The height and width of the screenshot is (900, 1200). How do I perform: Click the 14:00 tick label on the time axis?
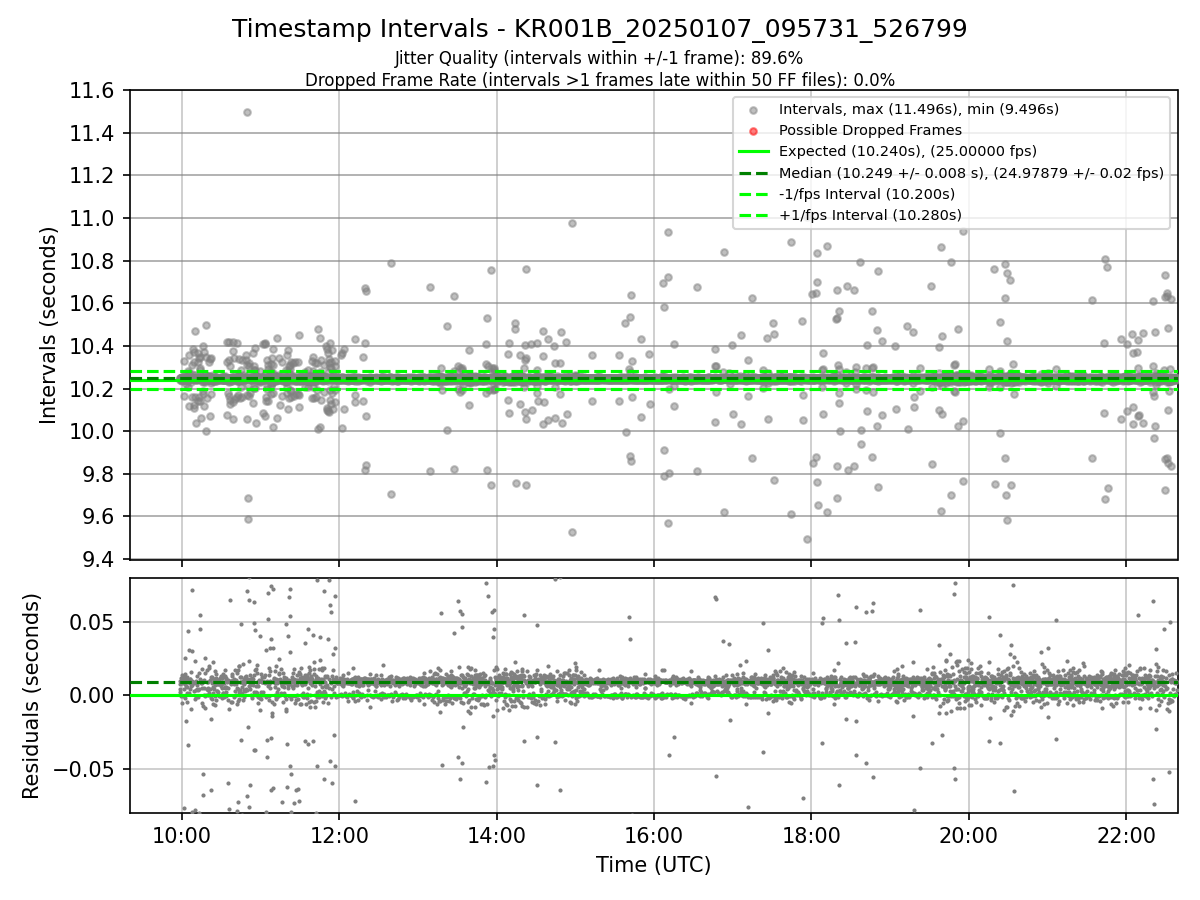[496, 835]
